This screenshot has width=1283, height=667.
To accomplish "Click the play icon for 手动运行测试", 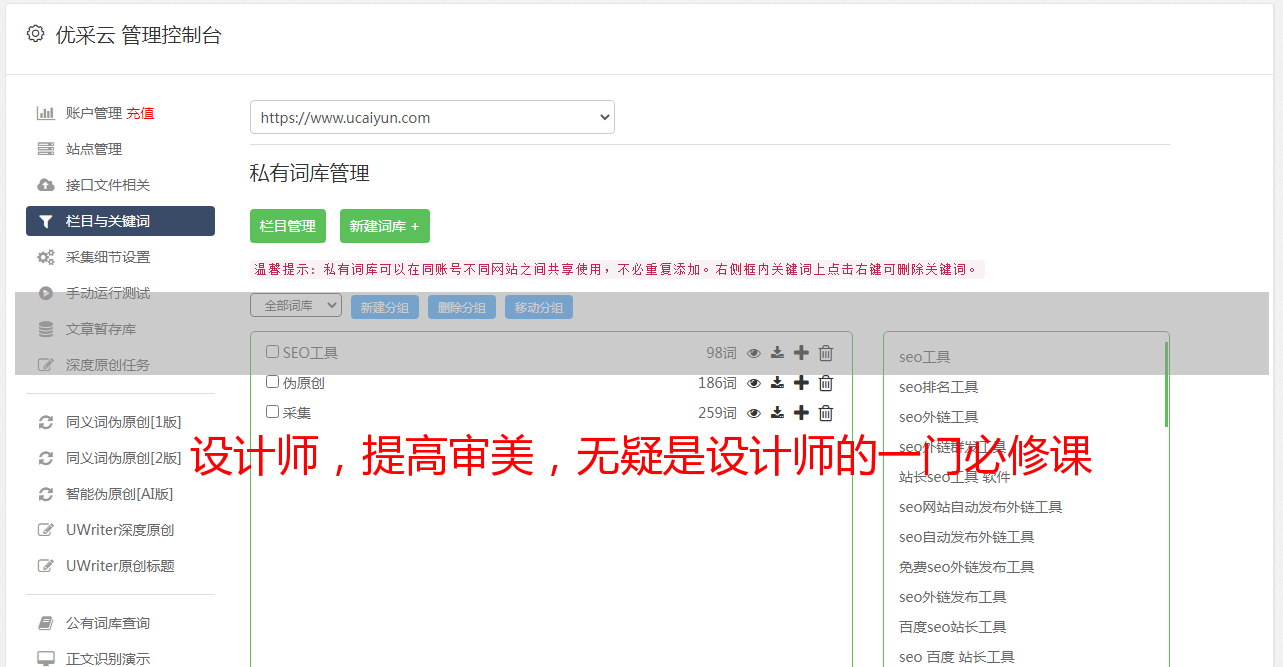I will 46,293.
